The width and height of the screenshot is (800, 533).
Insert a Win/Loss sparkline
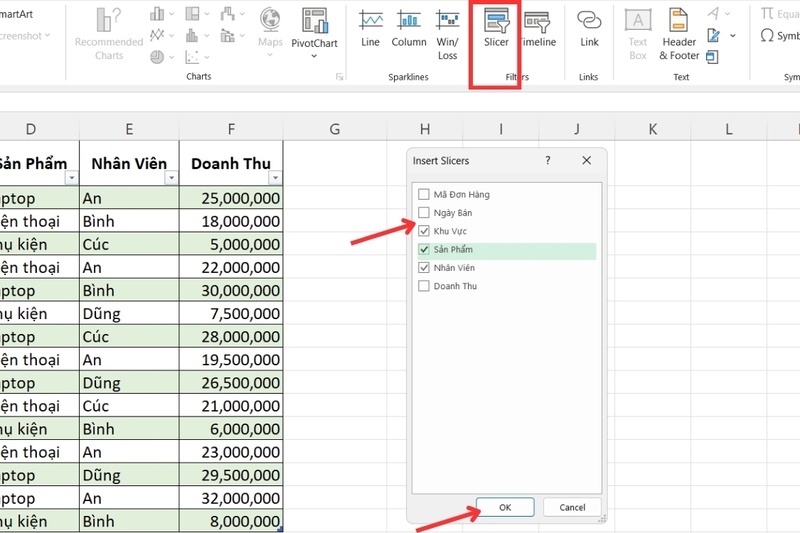(x=447, y=30)
